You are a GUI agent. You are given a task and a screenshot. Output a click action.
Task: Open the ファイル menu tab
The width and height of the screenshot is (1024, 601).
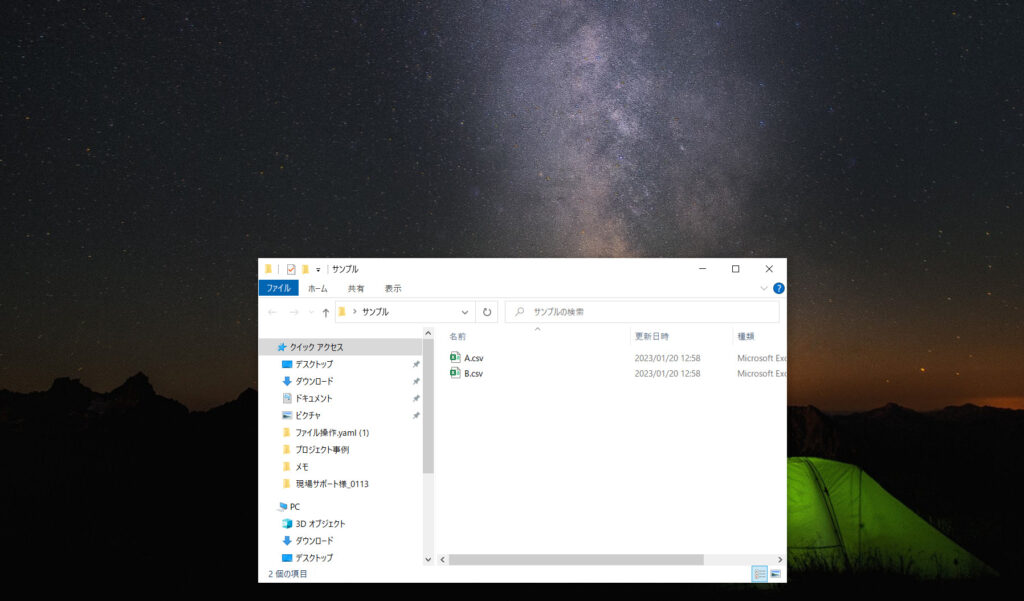point(278,288)
